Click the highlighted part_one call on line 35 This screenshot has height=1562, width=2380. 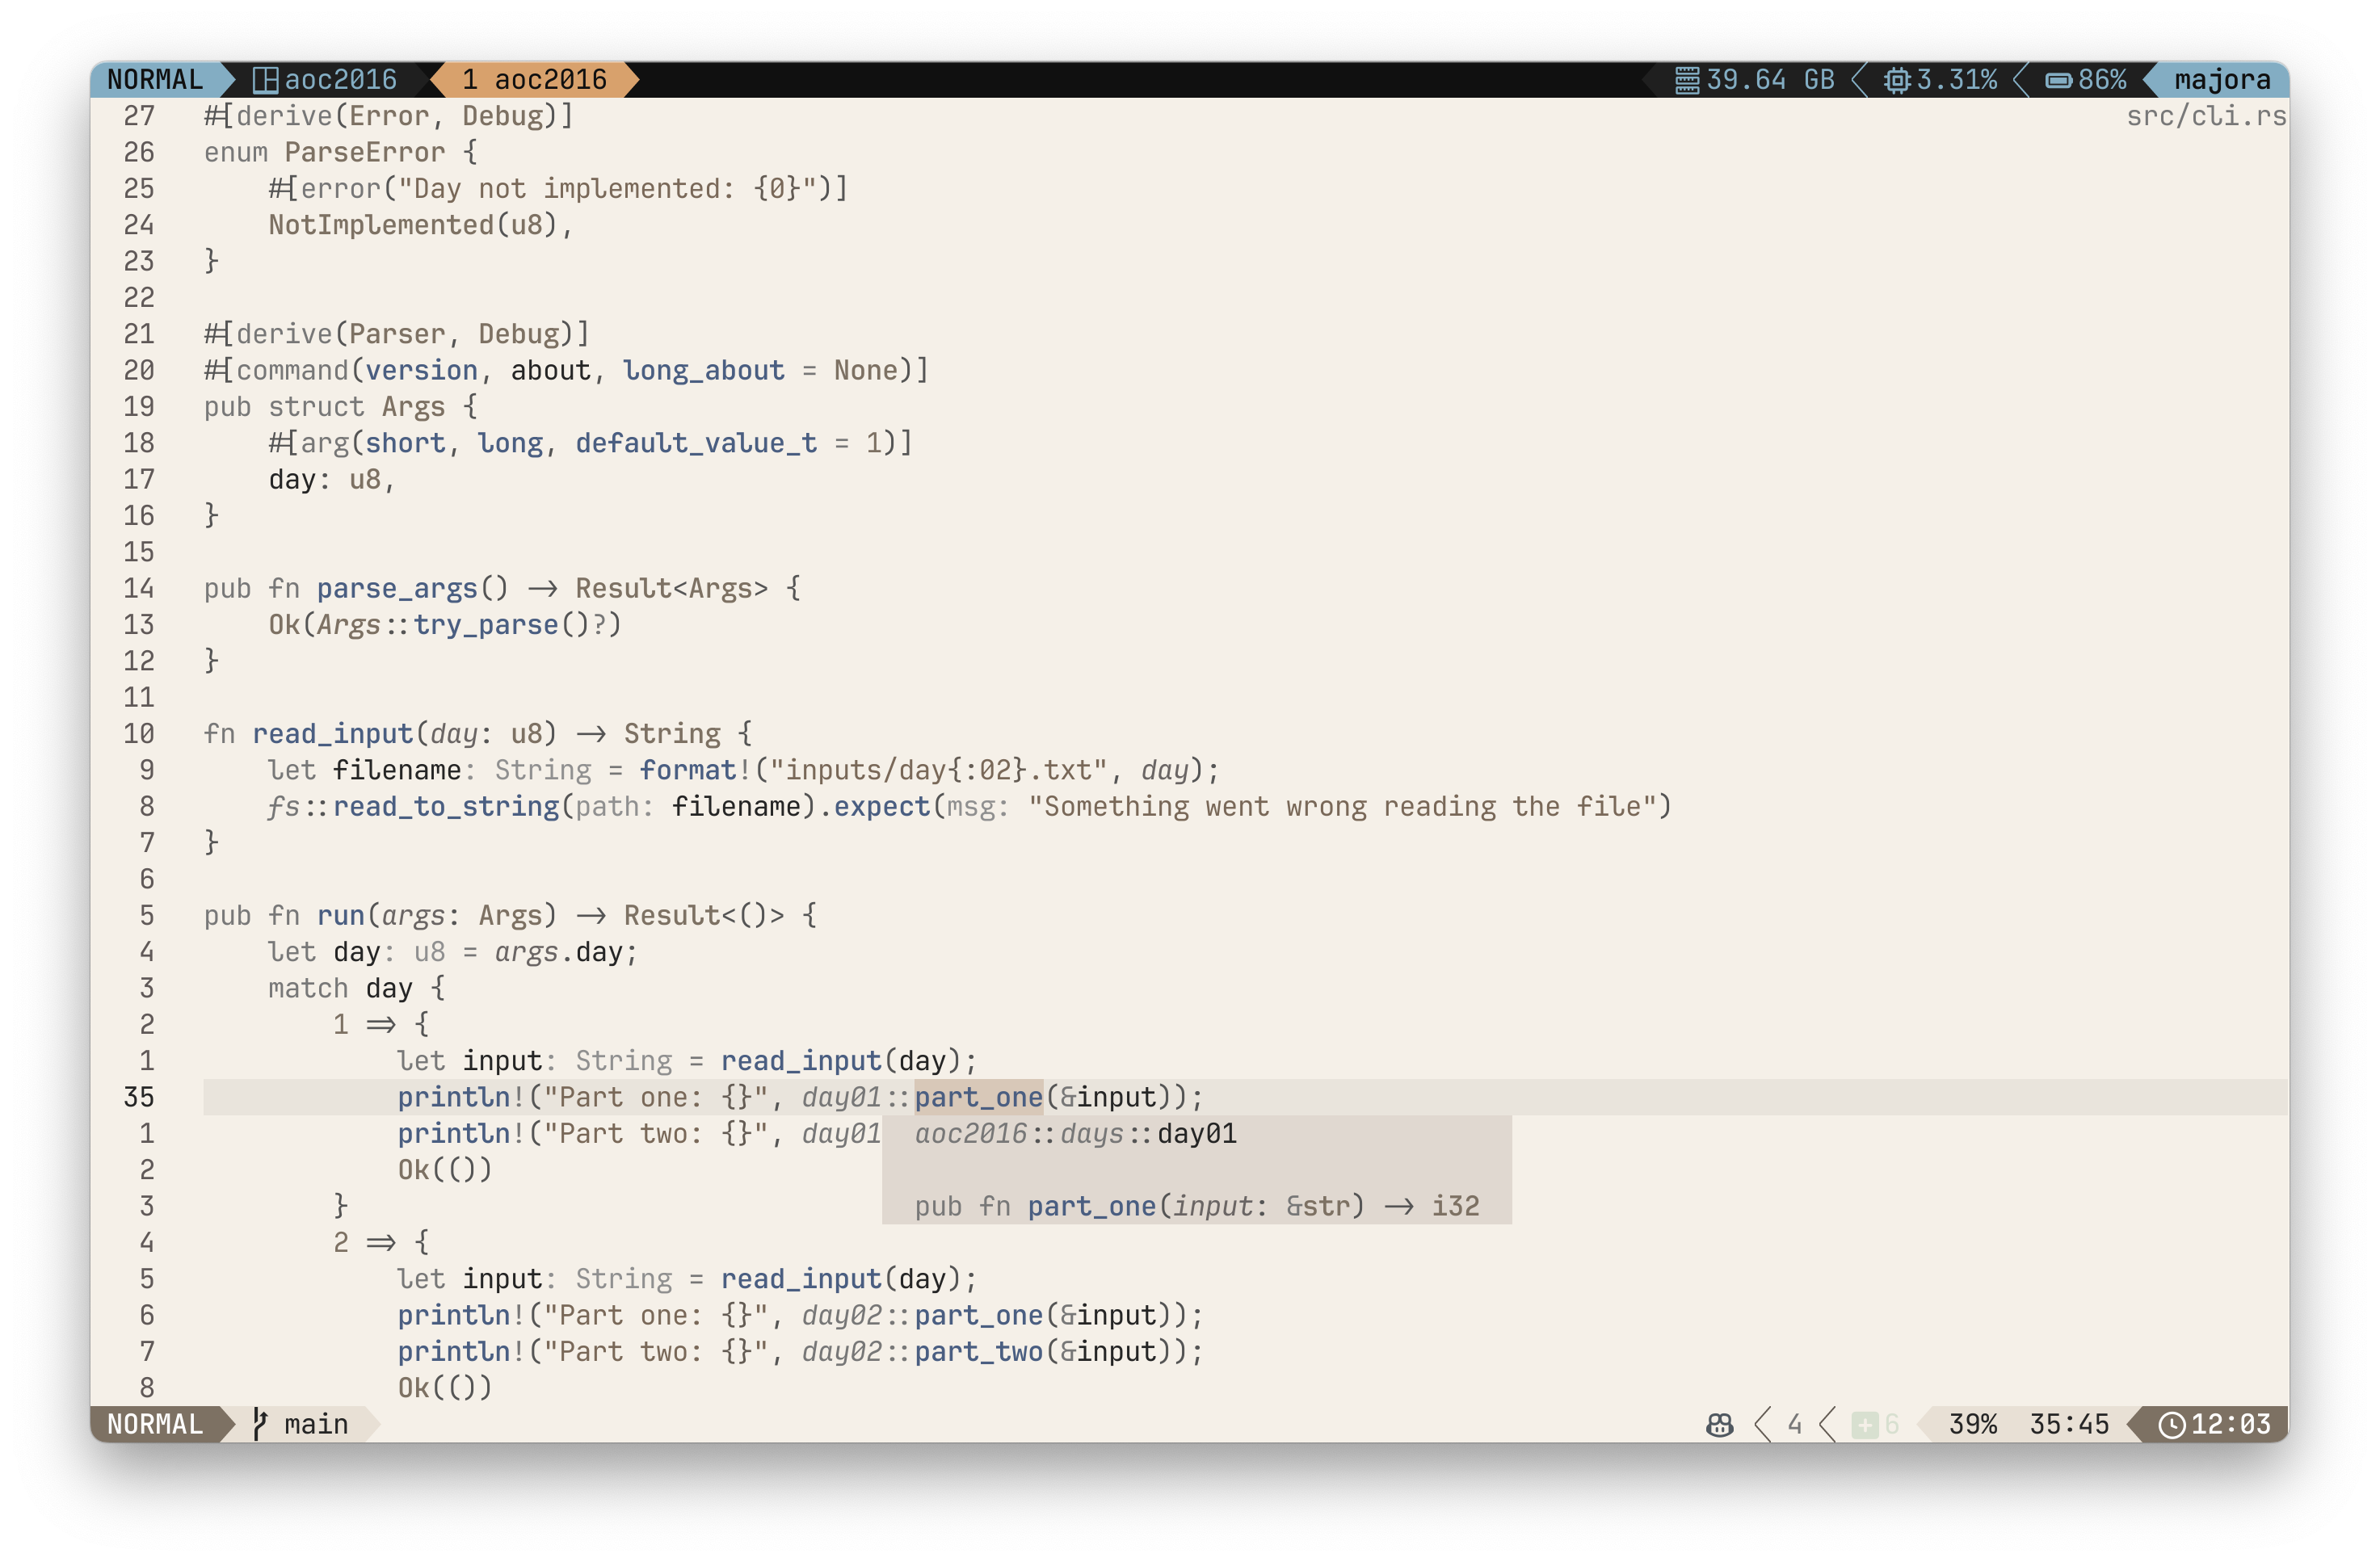[x=978, y=1097]
